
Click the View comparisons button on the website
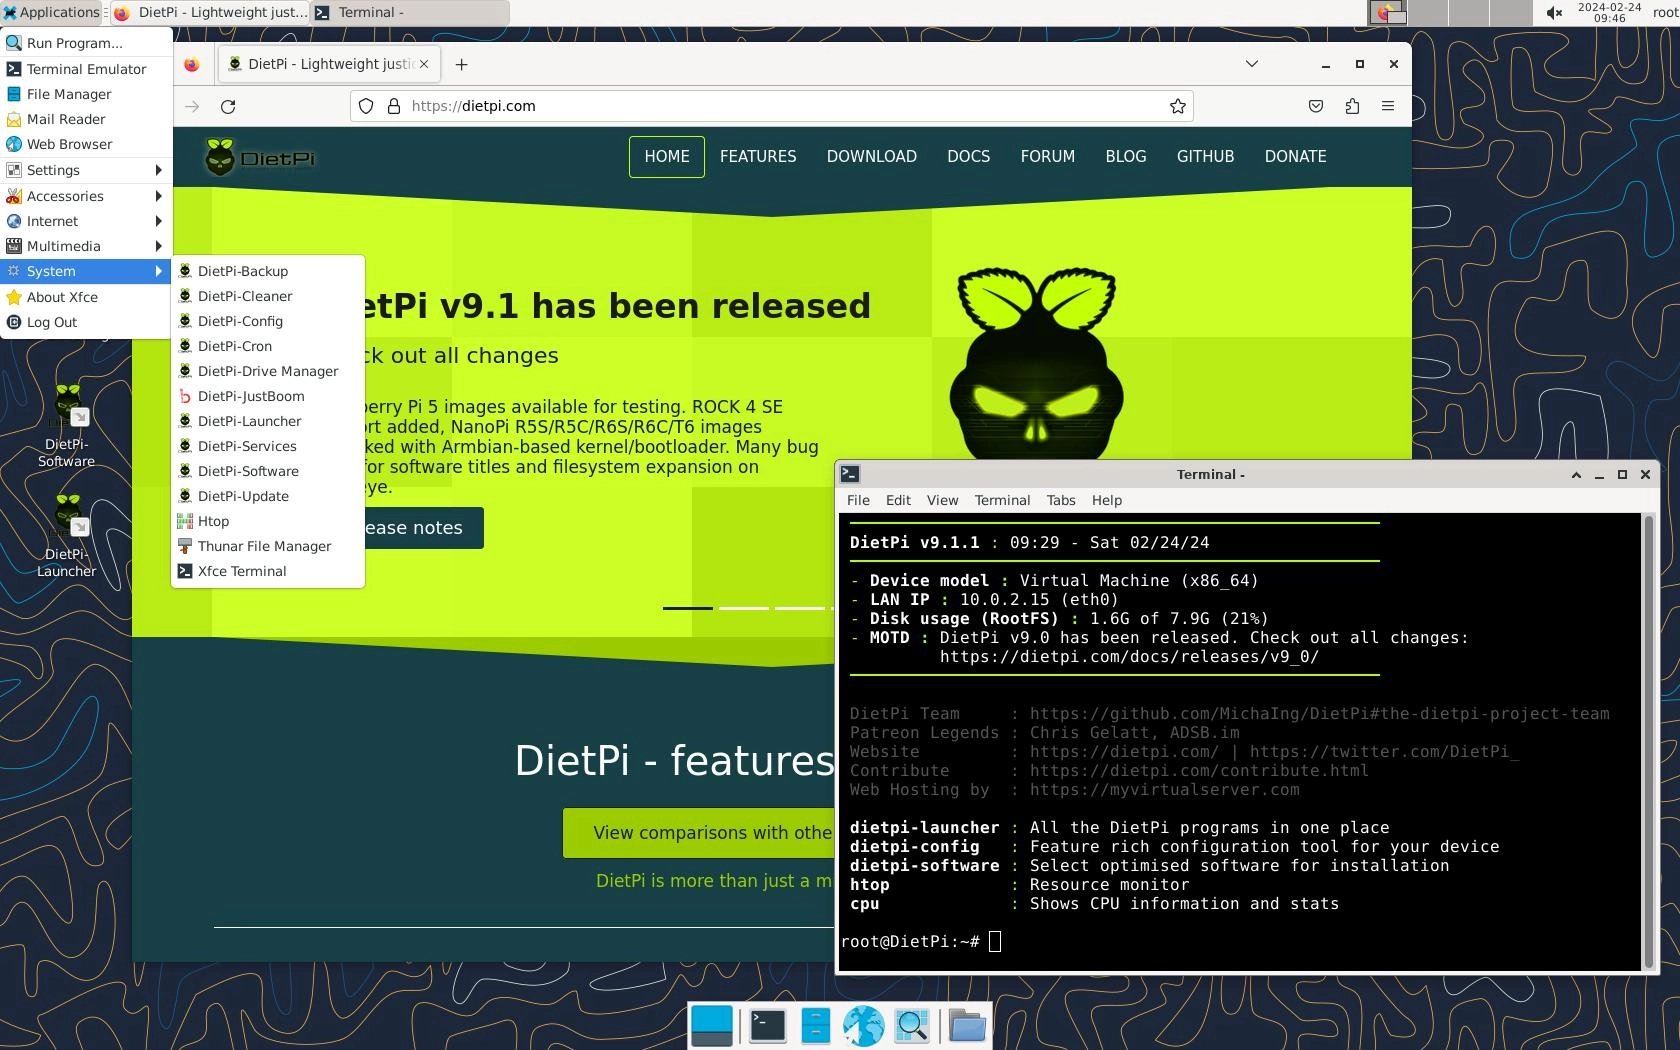699,833
